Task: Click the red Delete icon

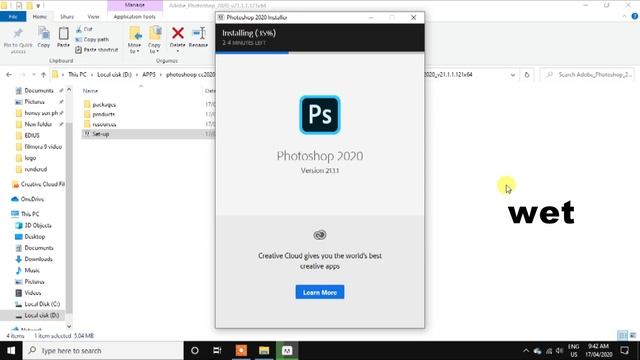Action: click(x=178, y=33)
